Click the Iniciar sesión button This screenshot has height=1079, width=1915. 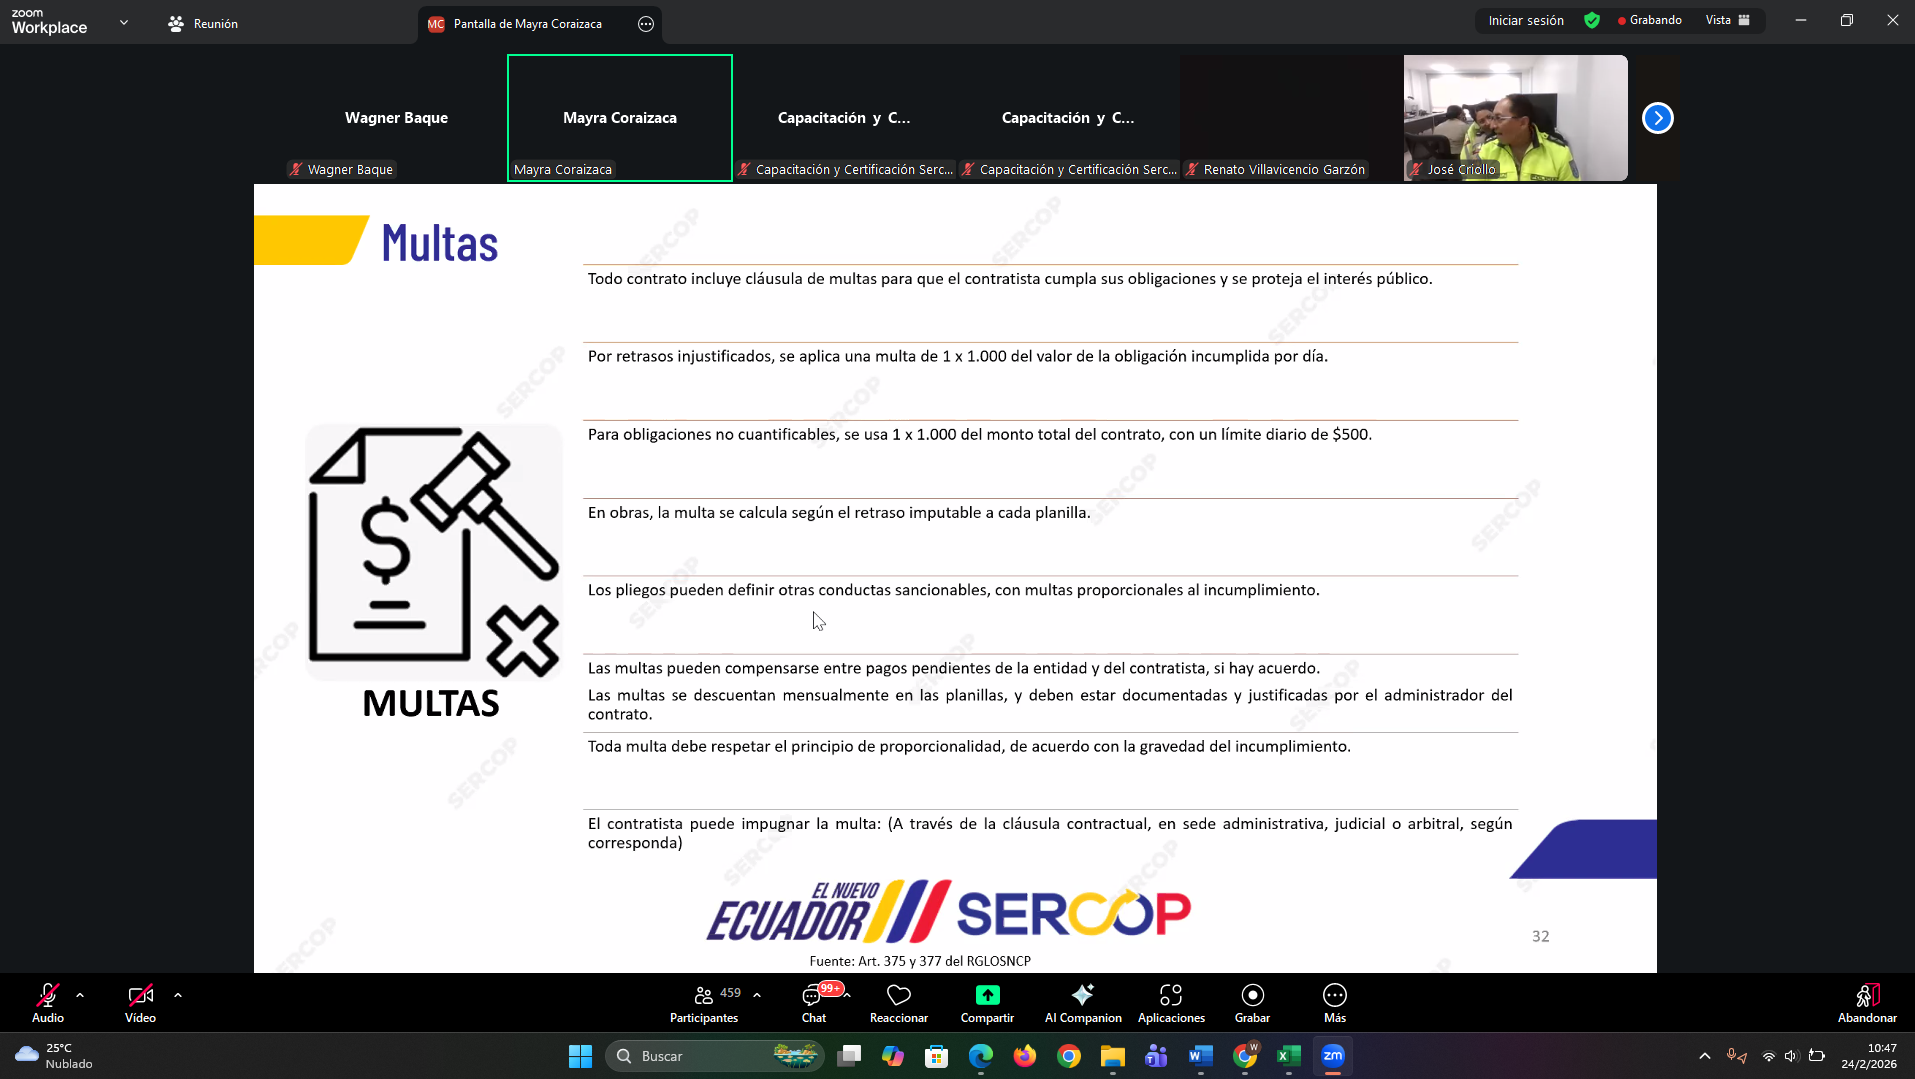[x=1525, y=20]
